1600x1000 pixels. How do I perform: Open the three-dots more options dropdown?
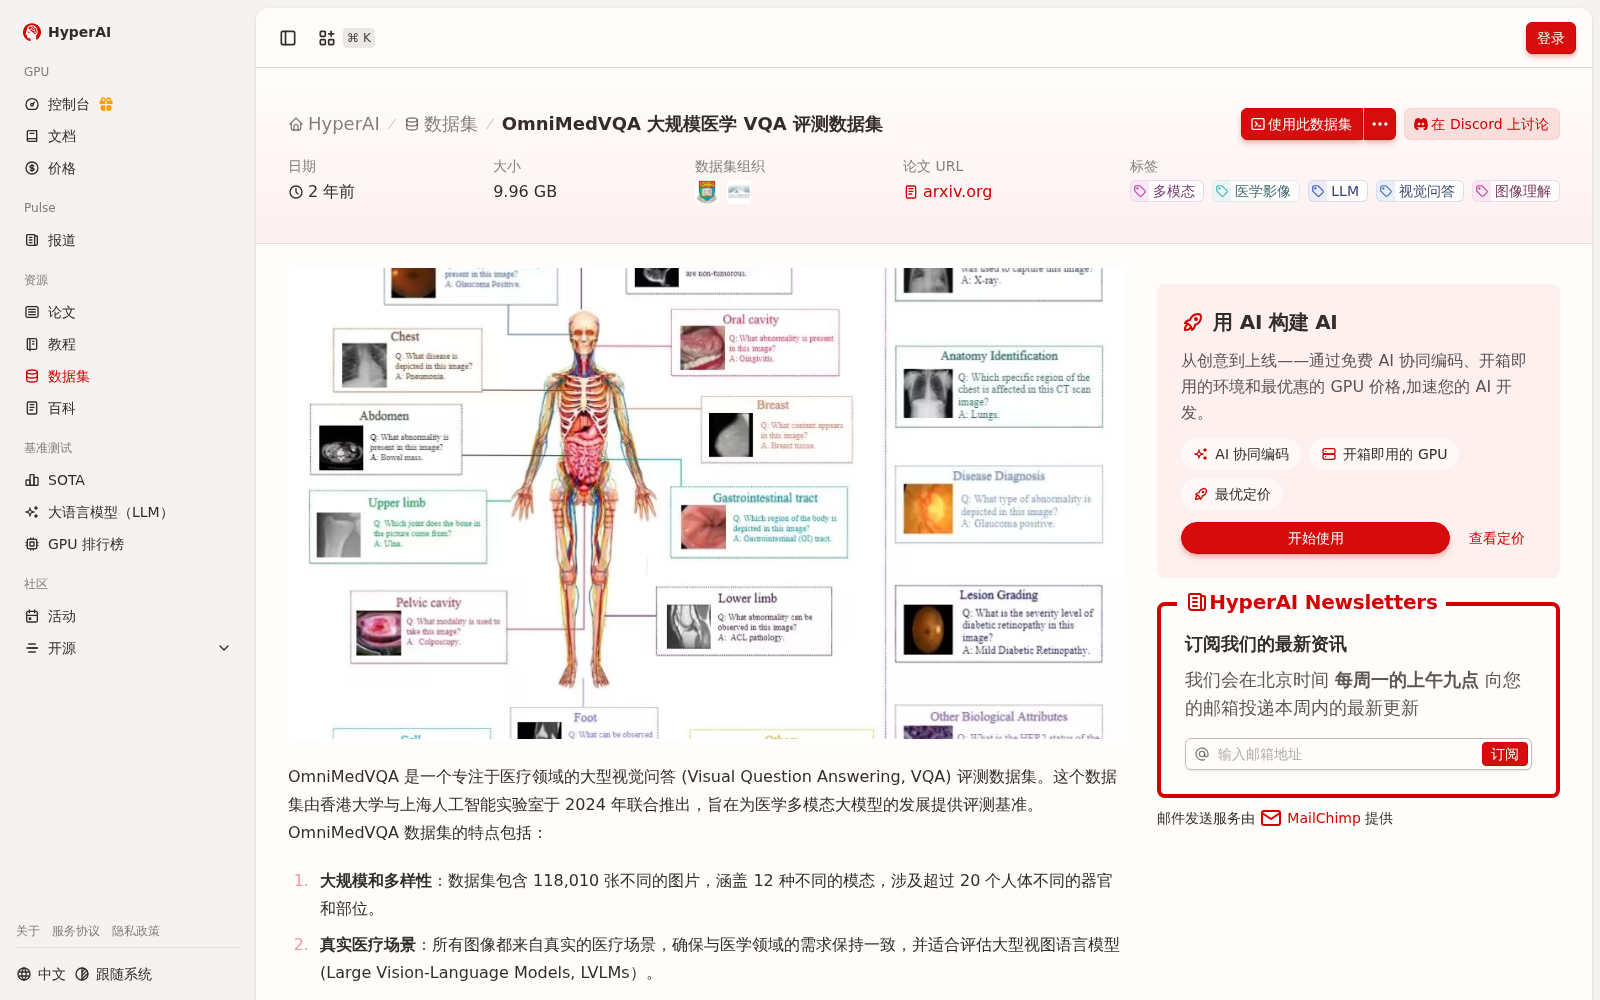tap(1380, 124)
